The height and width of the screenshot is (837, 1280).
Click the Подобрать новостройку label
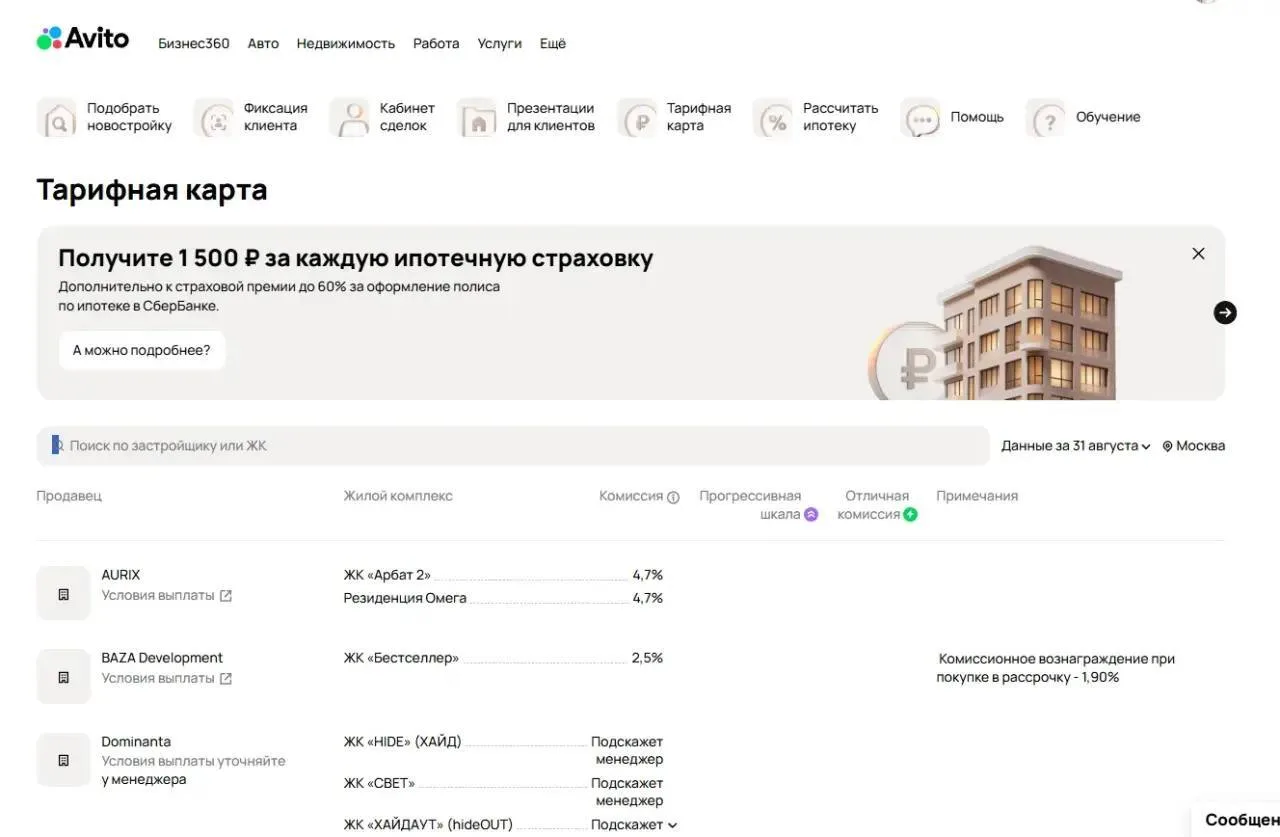tap(129, 117)
